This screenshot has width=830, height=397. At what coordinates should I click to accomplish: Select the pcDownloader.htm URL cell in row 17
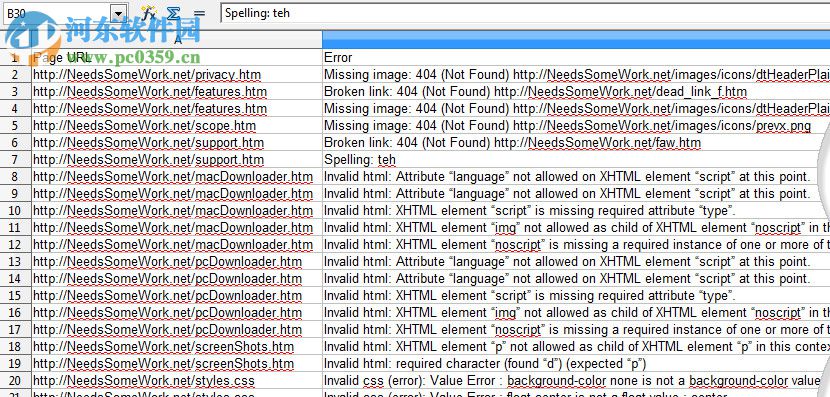pos(177,329)
